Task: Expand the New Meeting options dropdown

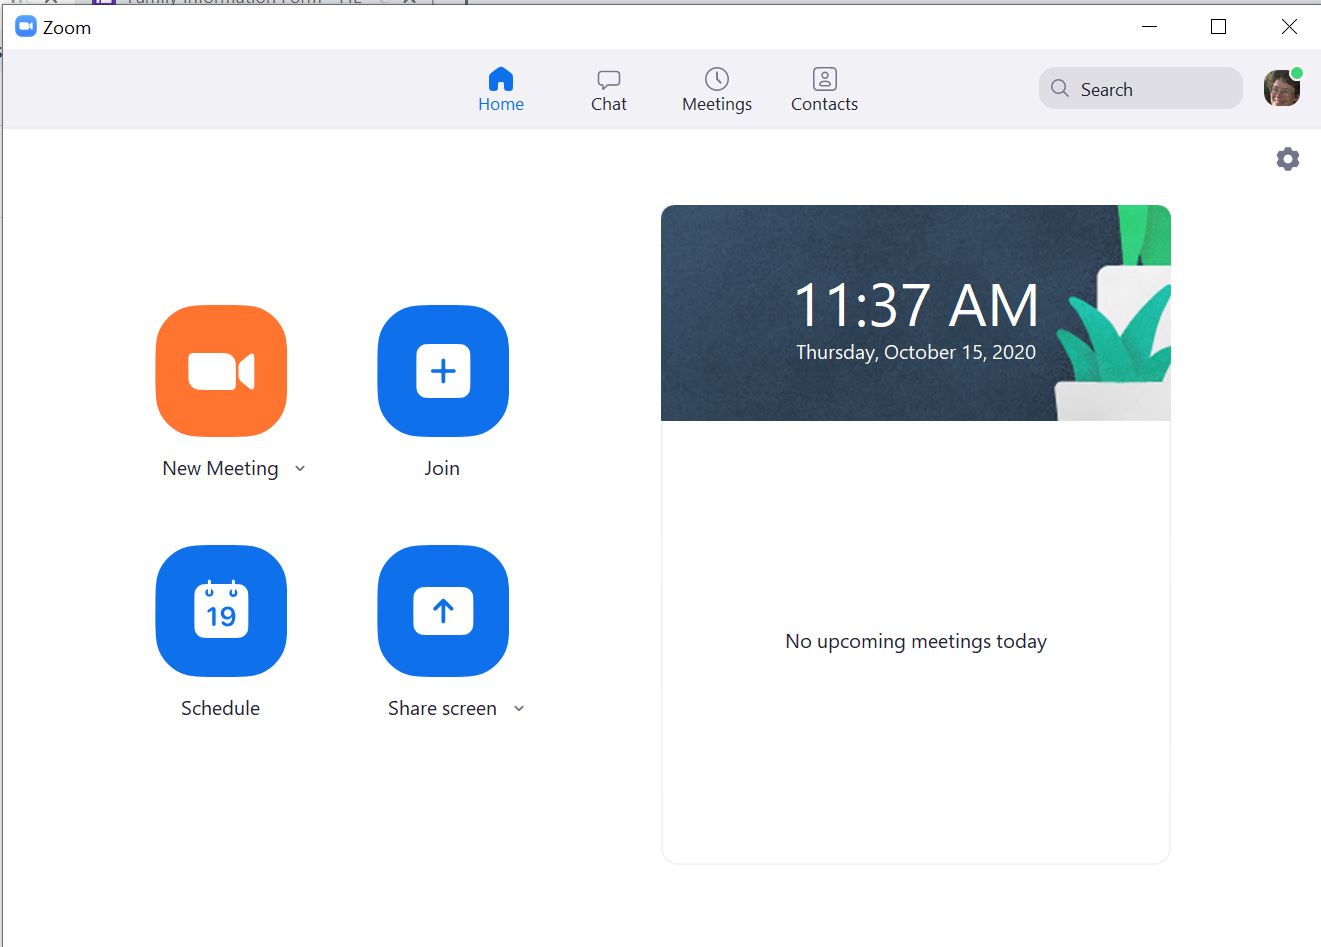Action: pyautogui.click(x=301, y=468)
